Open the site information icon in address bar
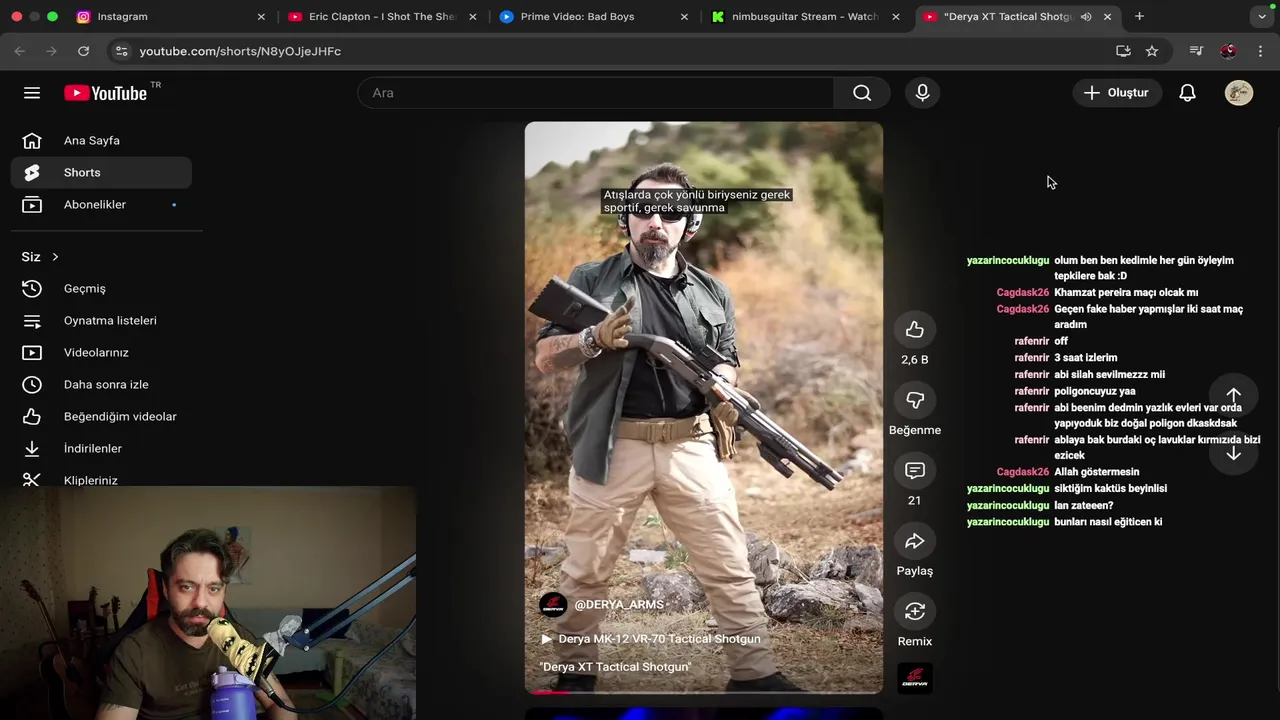 (x=121, y=51)
